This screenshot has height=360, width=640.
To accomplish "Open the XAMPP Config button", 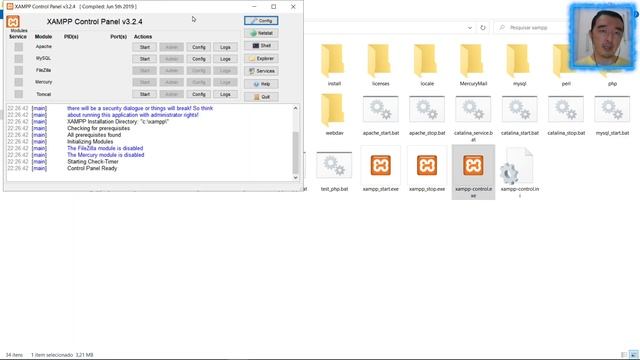I will 261,20.
